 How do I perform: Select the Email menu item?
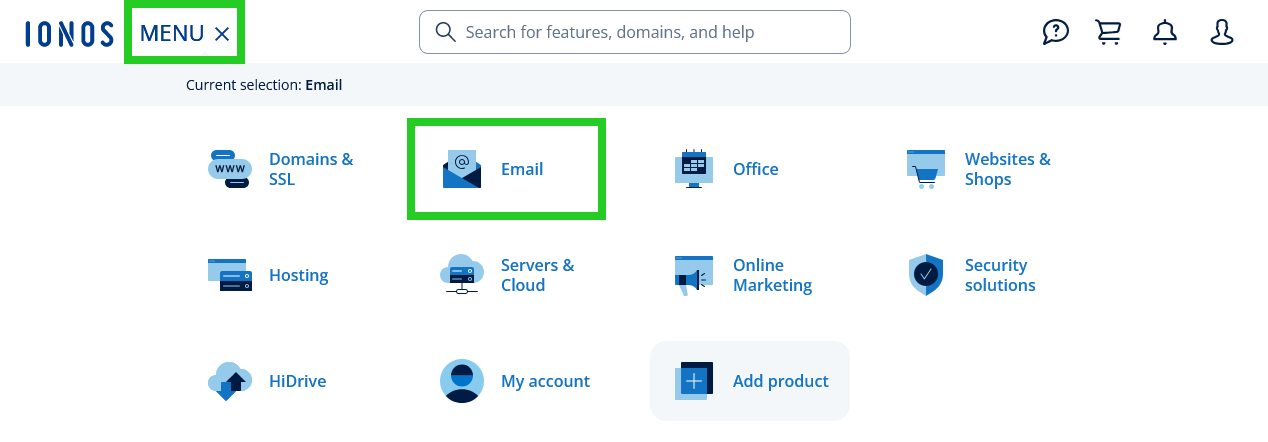click(x=521, y=169)
